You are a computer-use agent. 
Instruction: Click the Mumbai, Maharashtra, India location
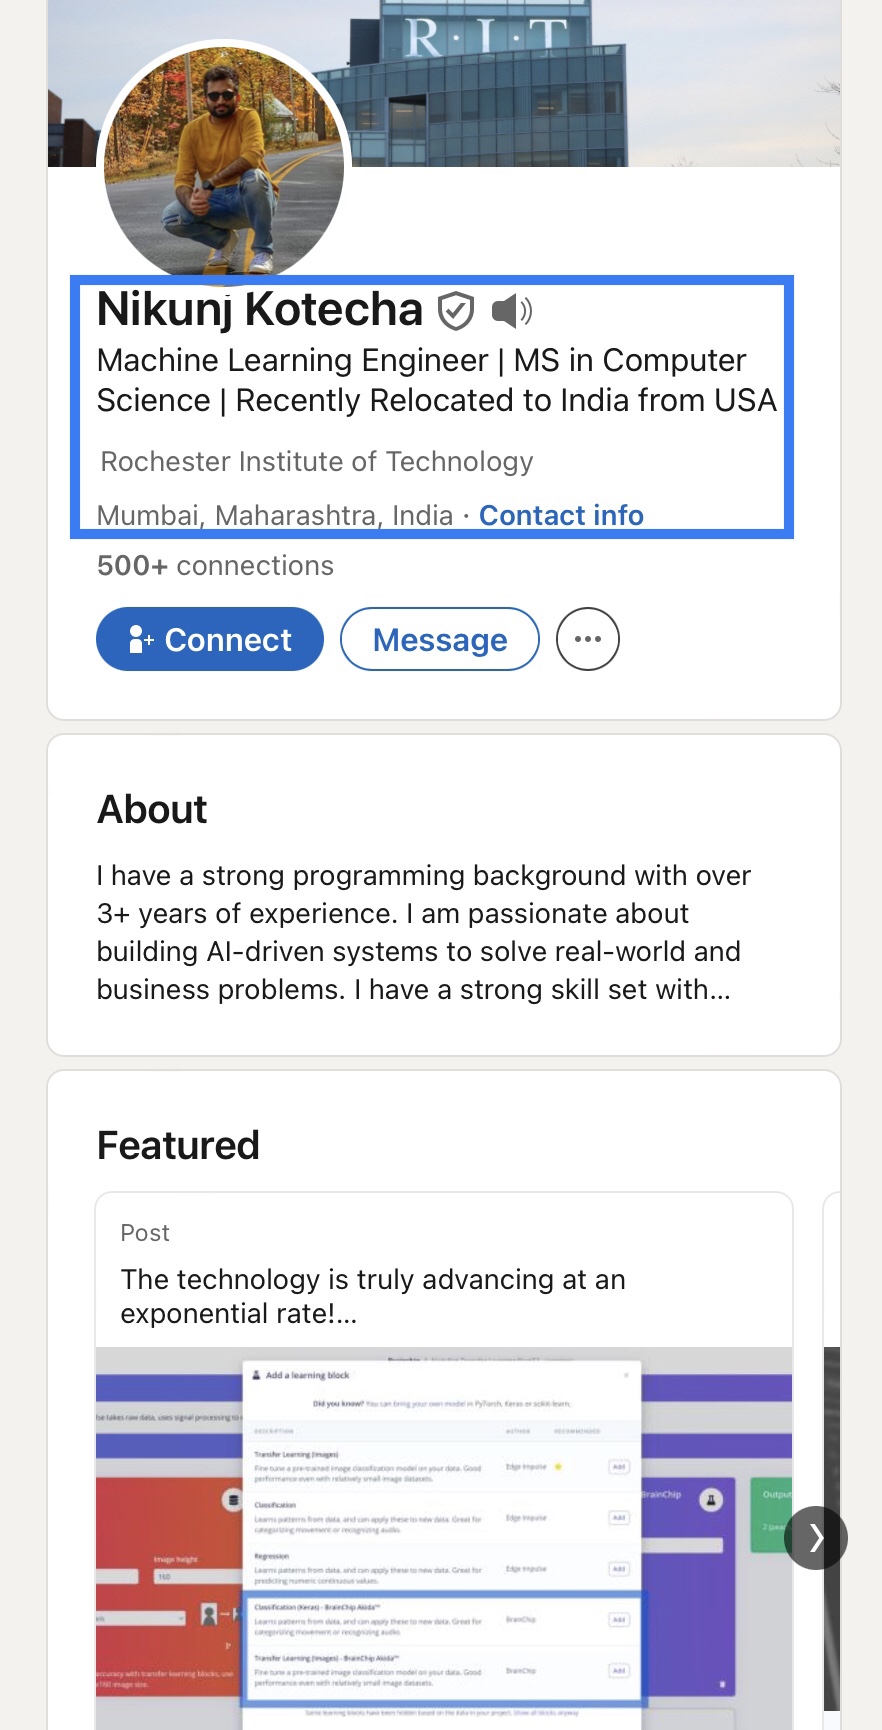tap(275, 515)
